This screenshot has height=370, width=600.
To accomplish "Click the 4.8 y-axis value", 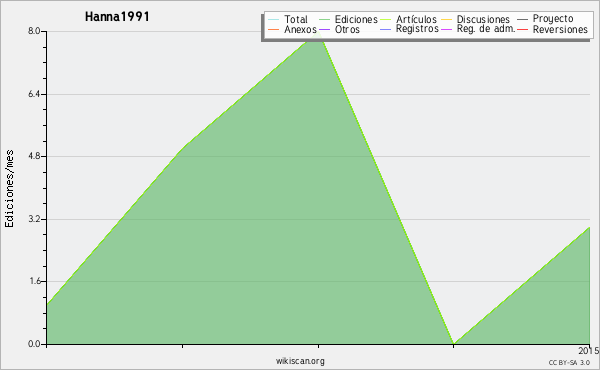I will 34,156.
